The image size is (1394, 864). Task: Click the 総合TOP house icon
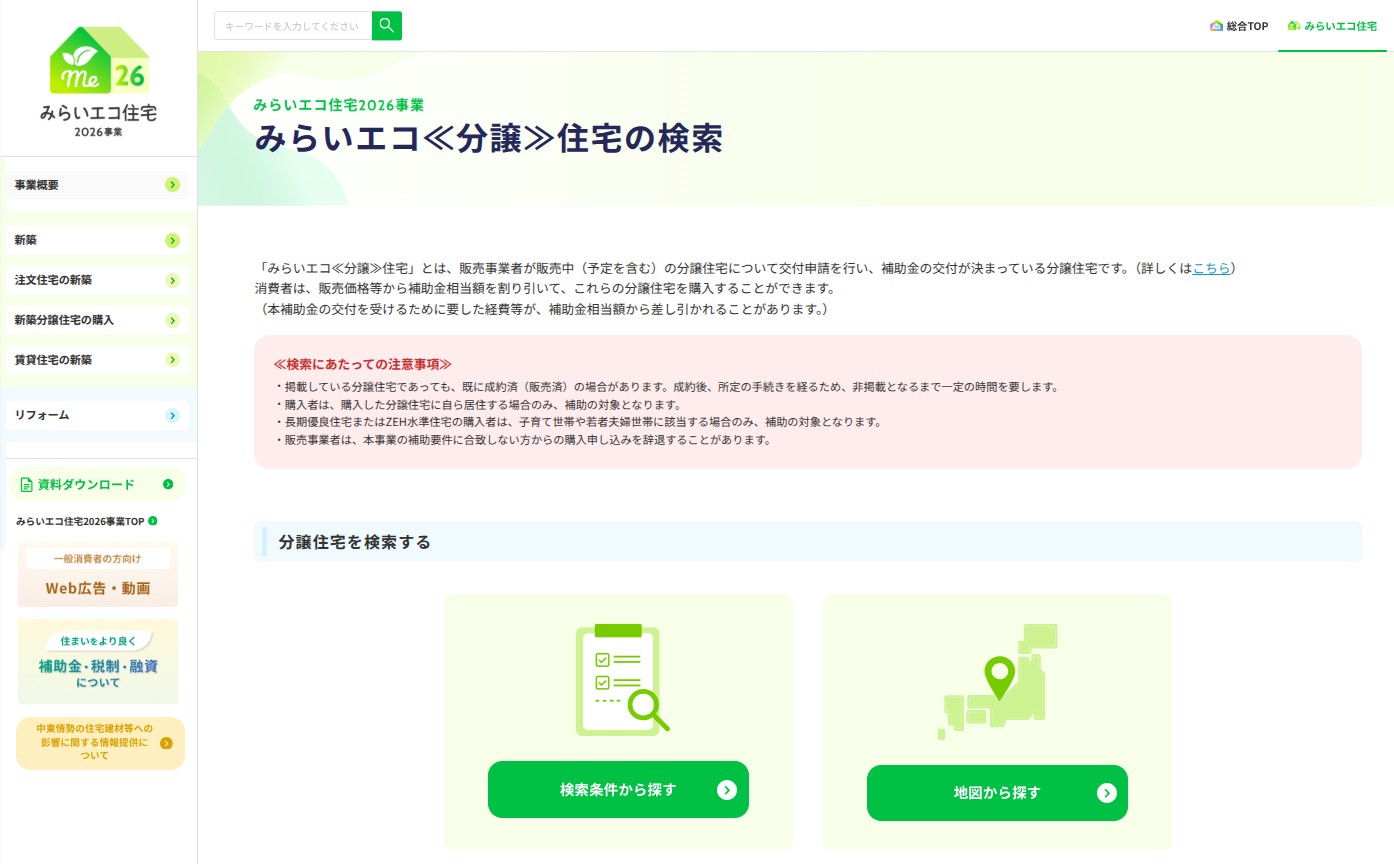click(x=1216, y=26)
